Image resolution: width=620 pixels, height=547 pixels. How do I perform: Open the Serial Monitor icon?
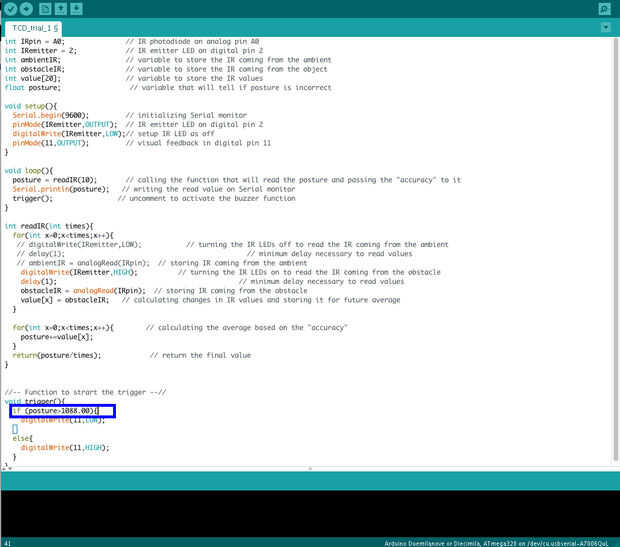pyautogui.click(x=605, y=9)
